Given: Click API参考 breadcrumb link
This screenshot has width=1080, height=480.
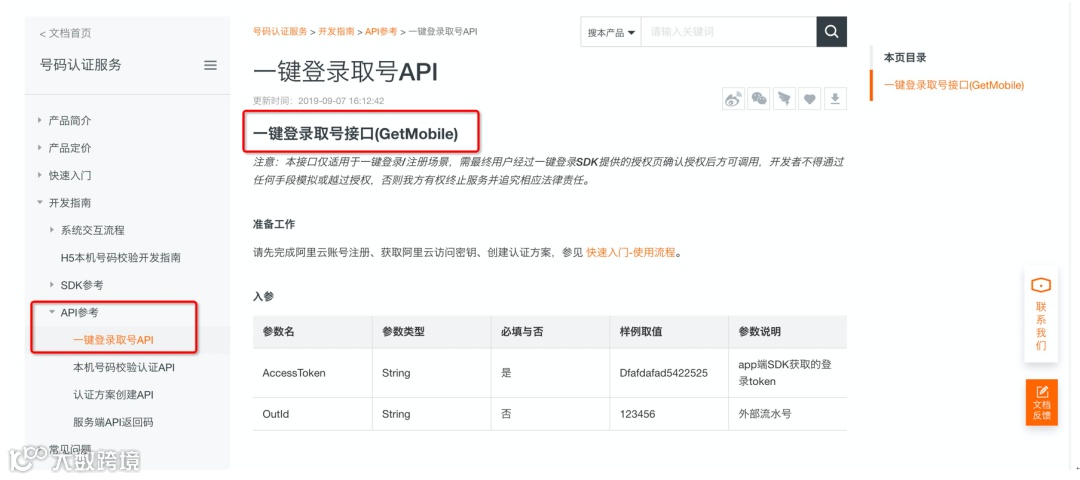Looking at the screenshot, I should click(381, 32).
